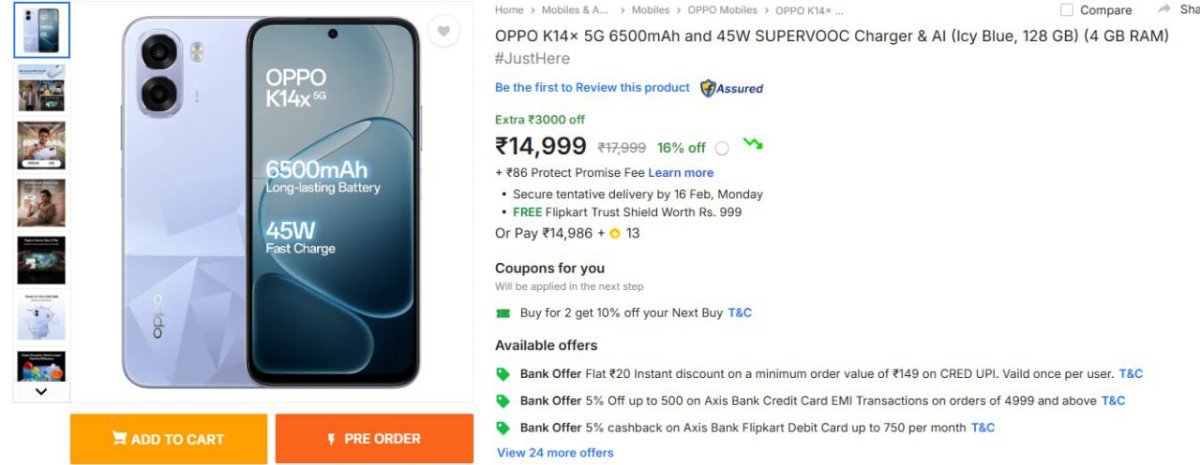1200x465 pixels.
Task: Click the green price drop trend icon
Action: (x=753, y=145)
